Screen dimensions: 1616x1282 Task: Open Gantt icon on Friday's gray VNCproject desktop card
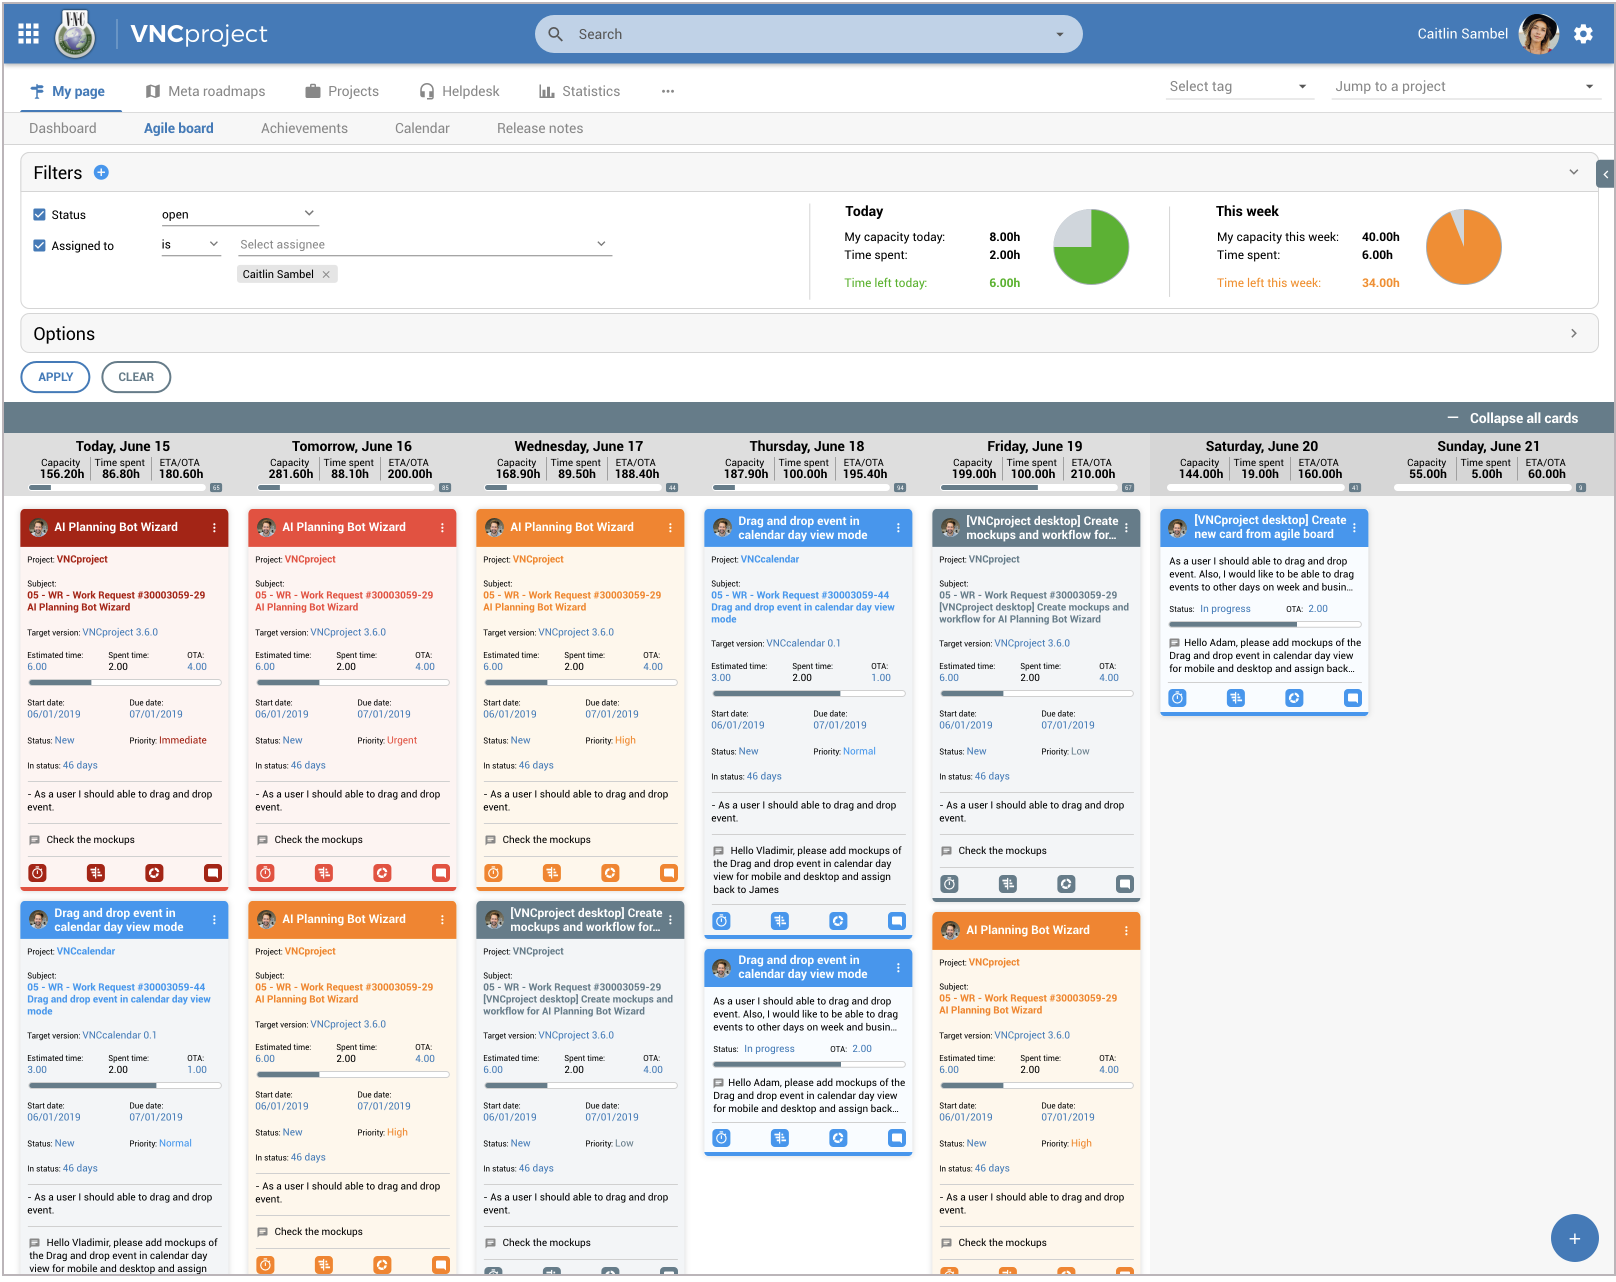pos(1008,884)
